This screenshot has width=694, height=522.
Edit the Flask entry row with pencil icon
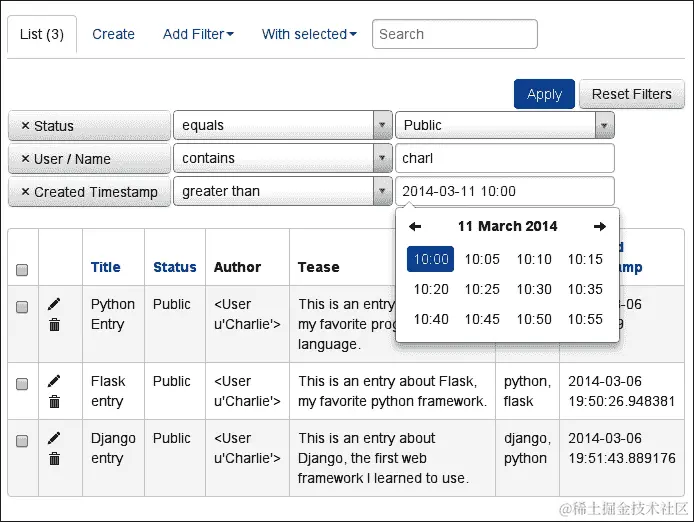54,381
